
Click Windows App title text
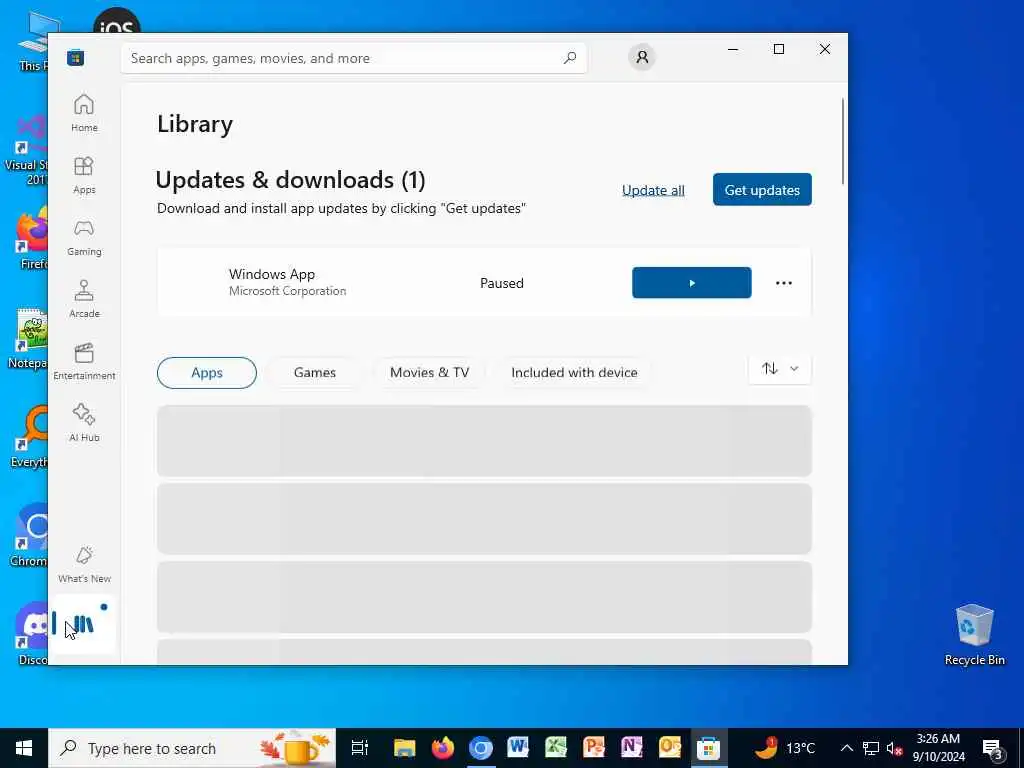coord(272,274)
